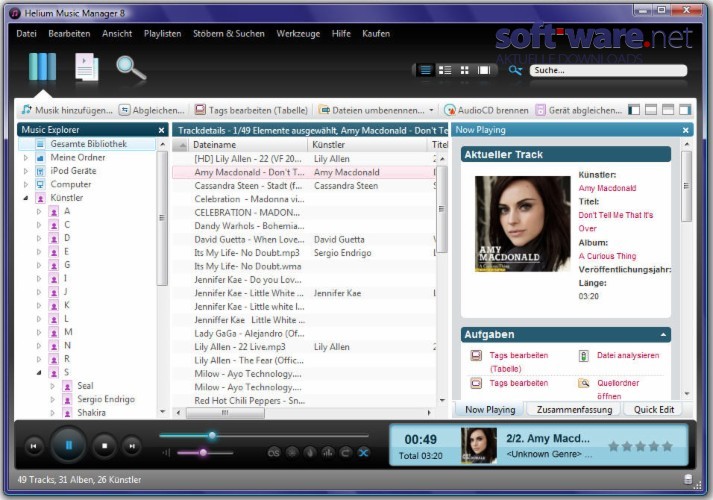Toggle the top-and-bottom split layout icon
The image size is (713, 500).
point(651,110)
